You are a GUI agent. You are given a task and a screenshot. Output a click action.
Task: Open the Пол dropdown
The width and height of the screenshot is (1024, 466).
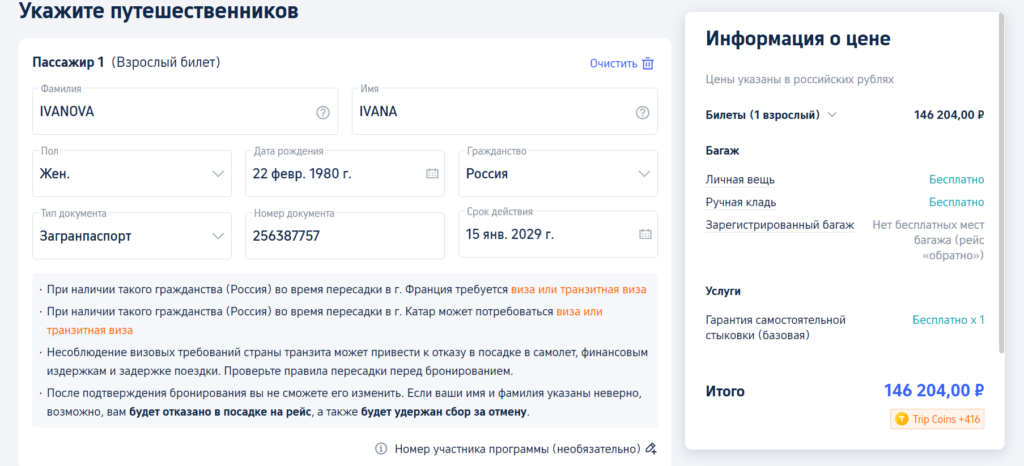[x=132, y=174]
